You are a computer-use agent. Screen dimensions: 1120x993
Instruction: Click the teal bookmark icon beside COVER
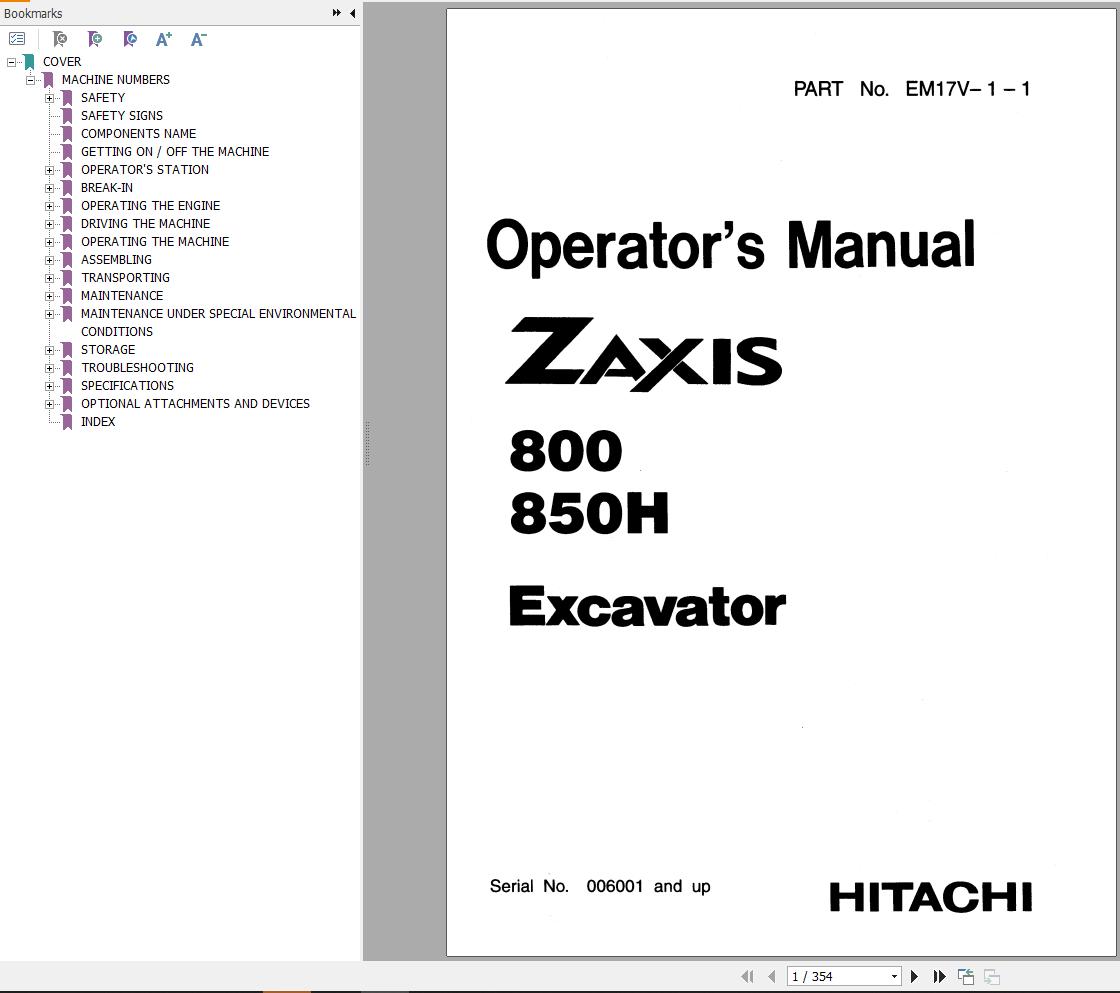(x=29, y=62)
